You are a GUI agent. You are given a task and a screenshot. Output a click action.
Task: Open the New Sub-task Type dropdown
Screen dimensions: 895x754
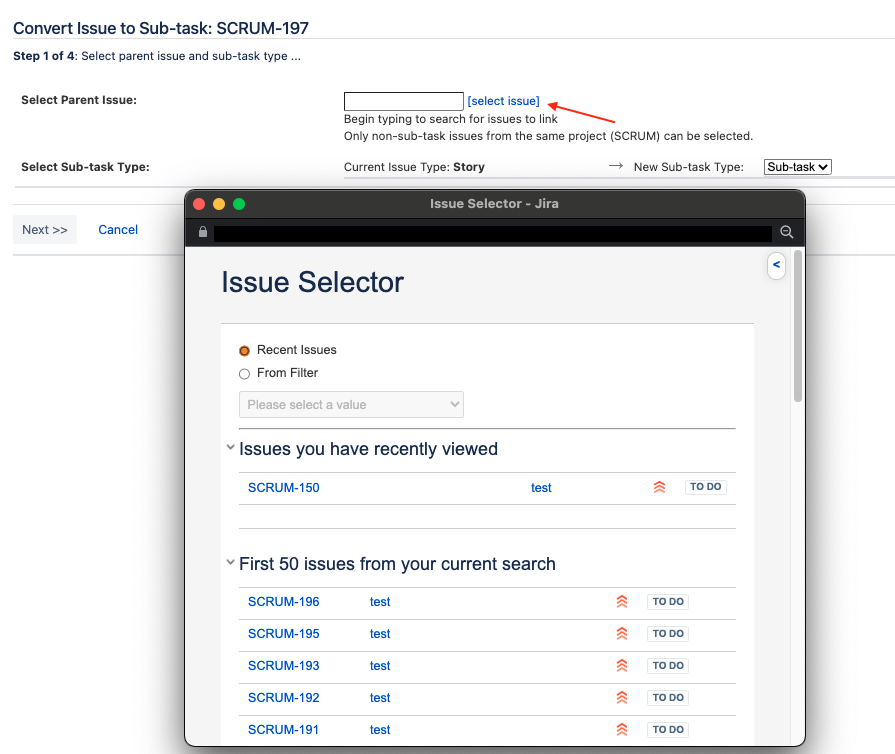point(797,166)
